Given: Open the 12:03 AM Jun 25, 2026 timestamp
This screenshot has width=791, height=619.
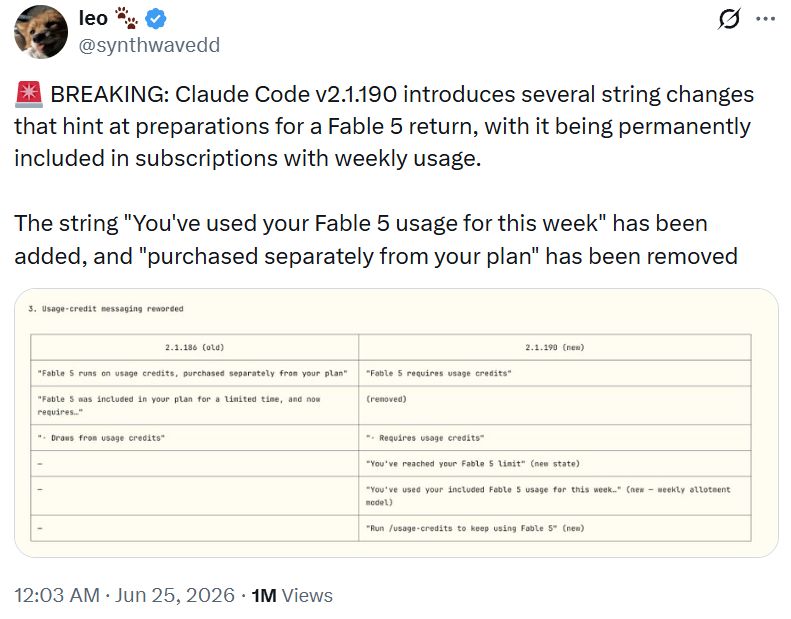Looking at the screenshot, I should (124, 595).
